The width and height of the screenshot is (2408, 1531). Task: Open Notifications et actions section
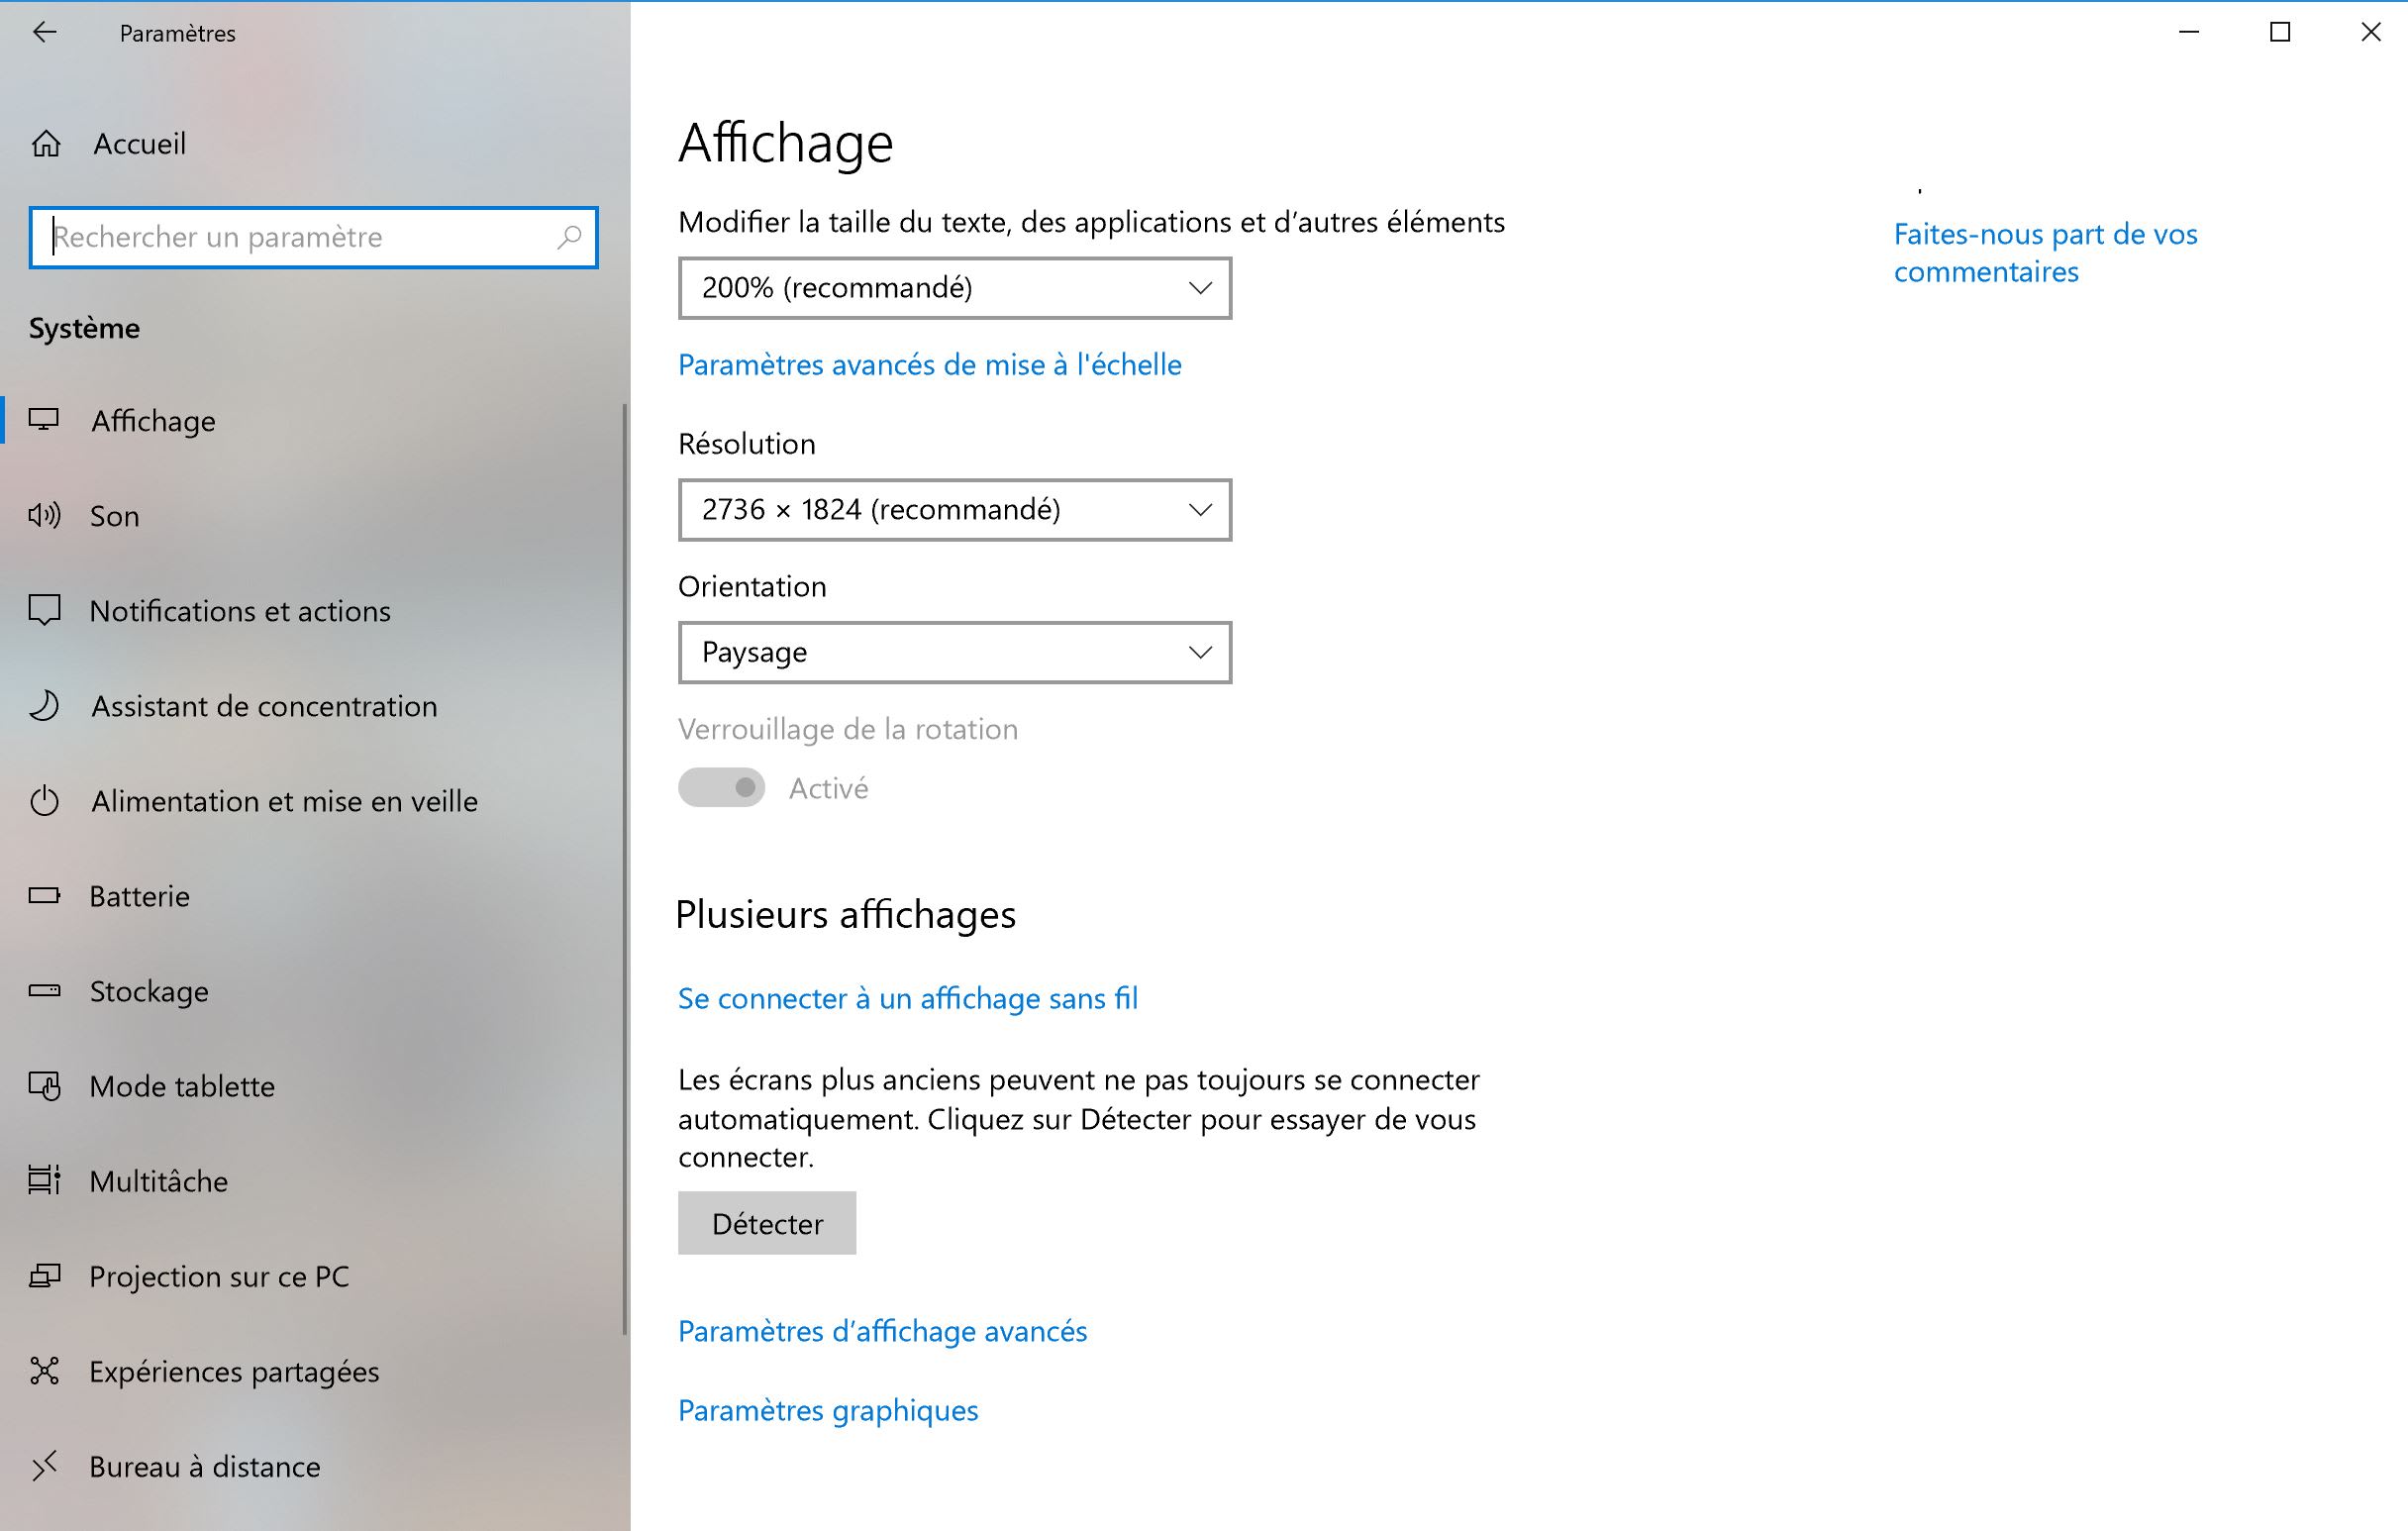240,611
